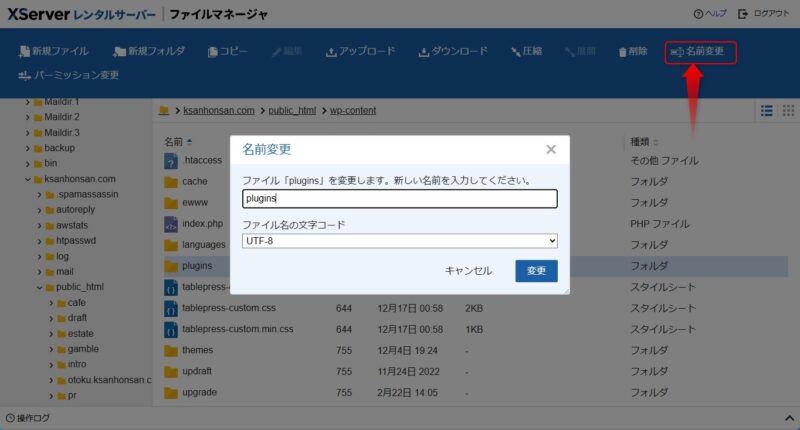
Task: Expand the backup folder in tree
Action: (x=28, y=148)
